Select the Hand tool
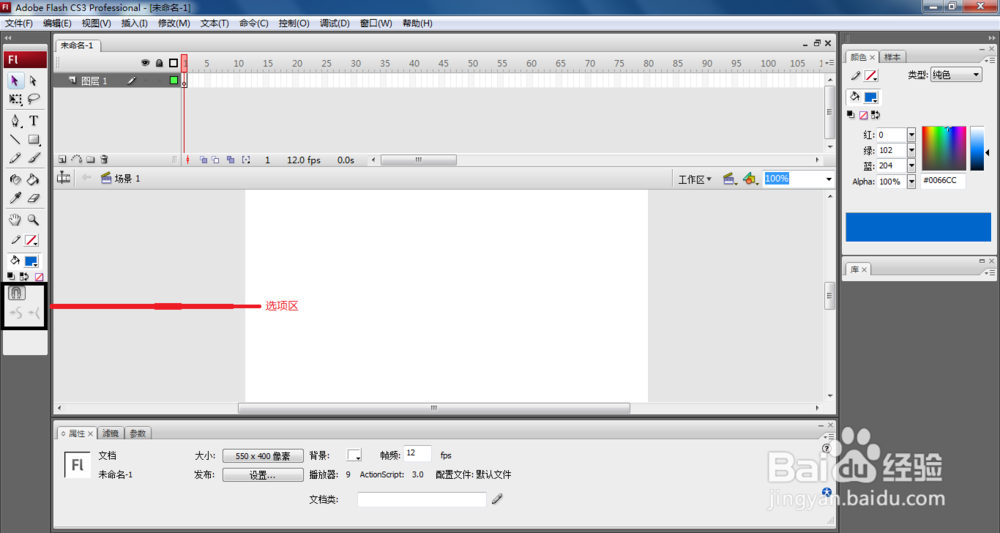 coord(15,220)
